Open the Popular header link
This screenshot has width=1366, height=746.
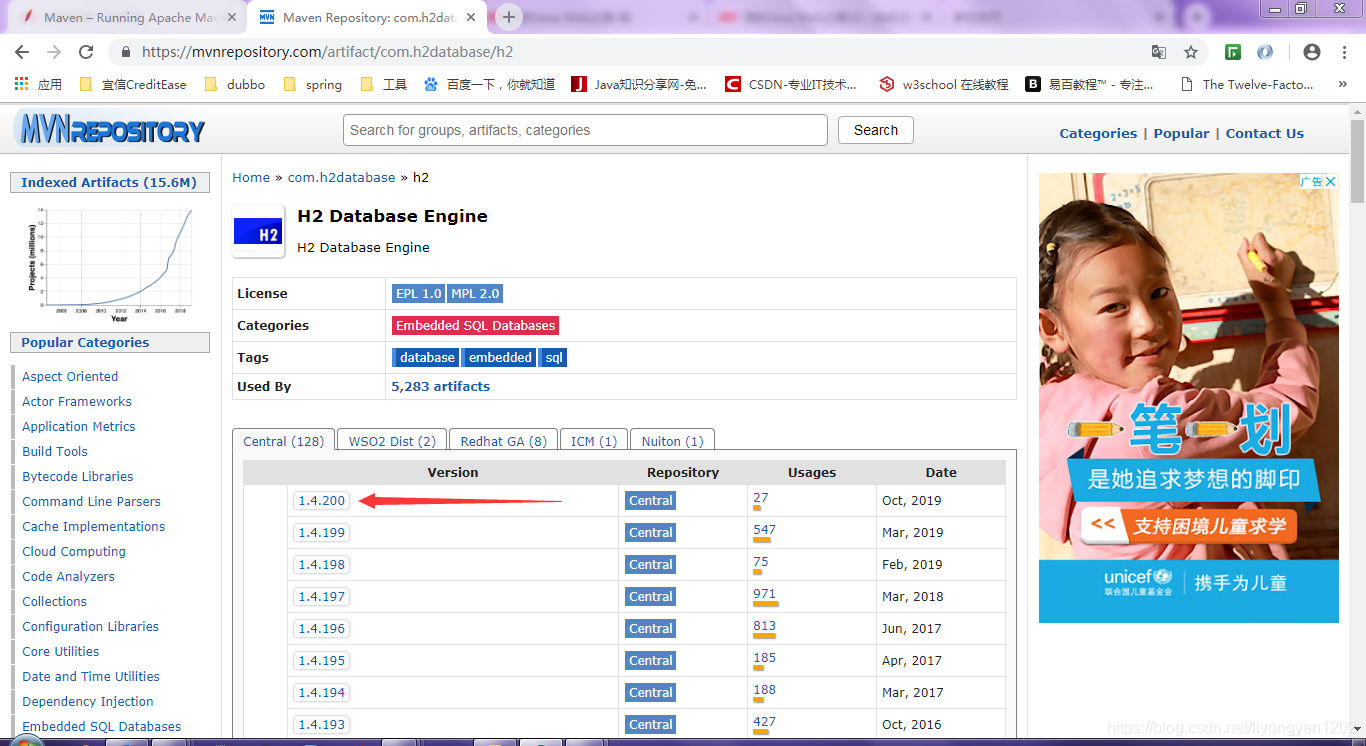pos(1181,133)
